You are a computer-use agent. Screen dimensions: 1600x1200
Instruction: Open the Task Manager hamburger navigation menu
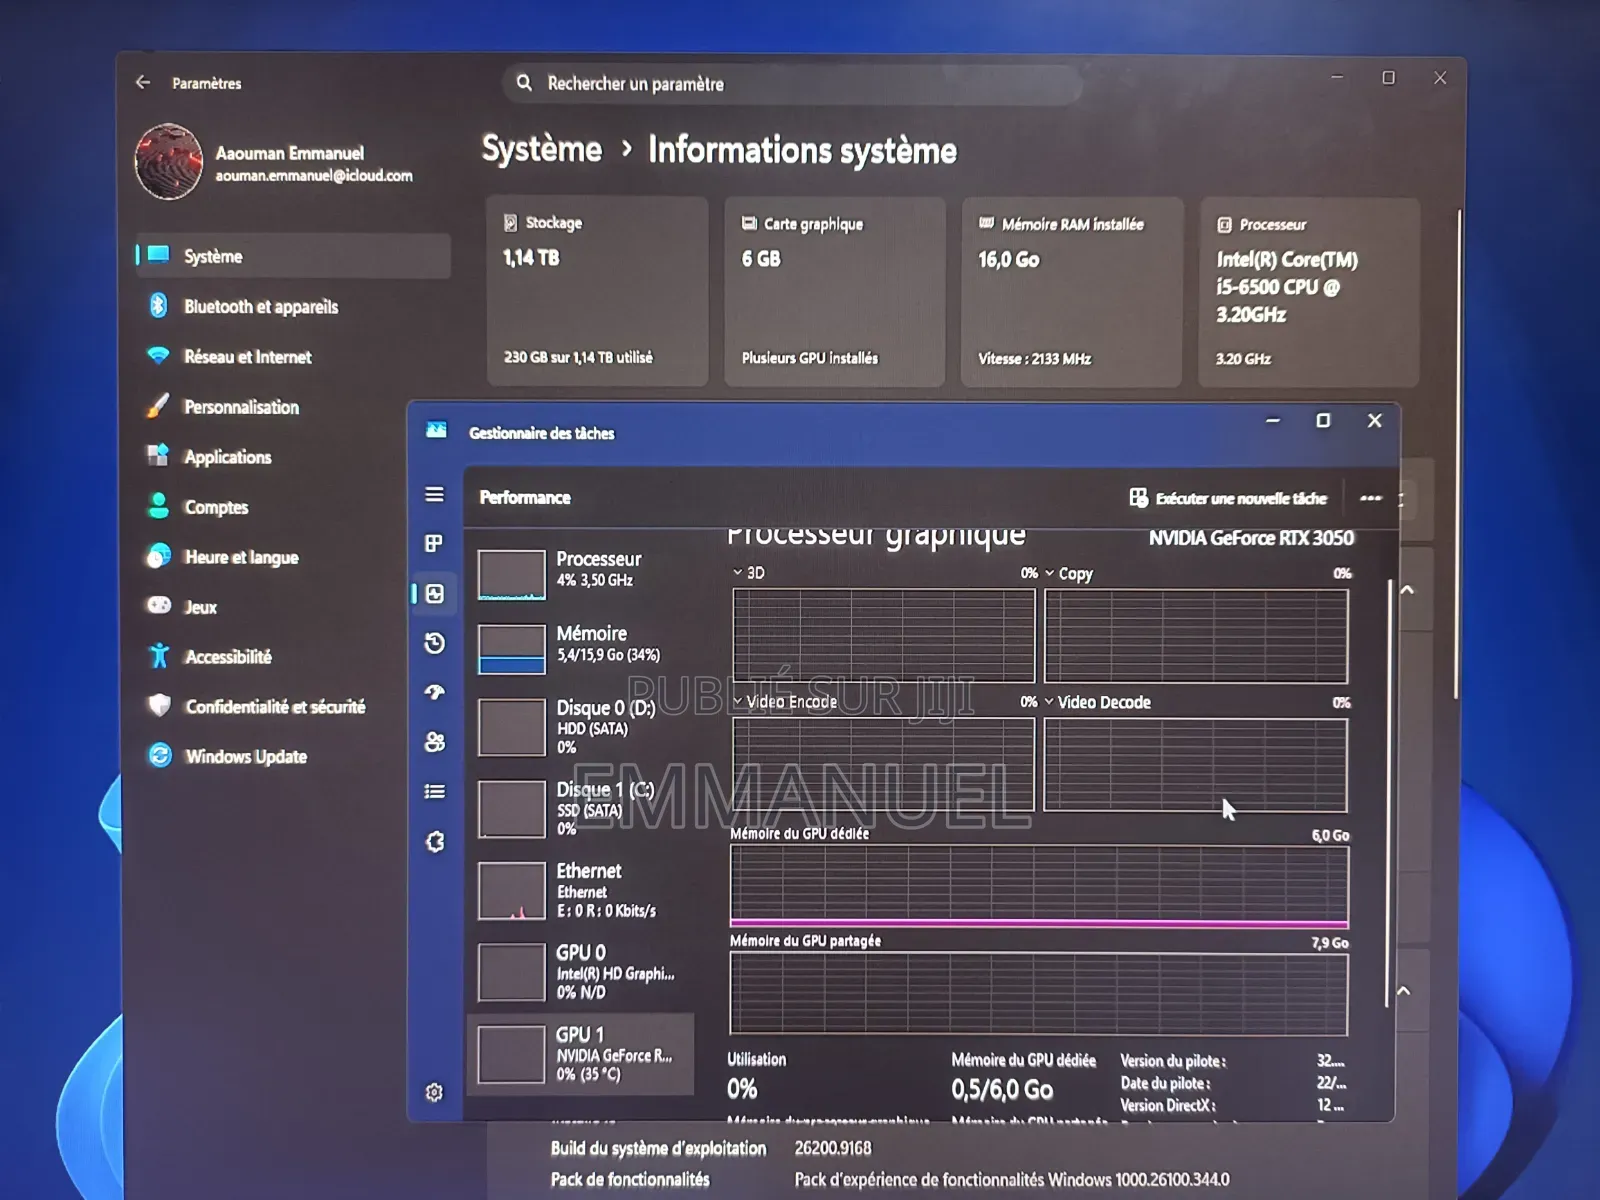tap(434, 495)
